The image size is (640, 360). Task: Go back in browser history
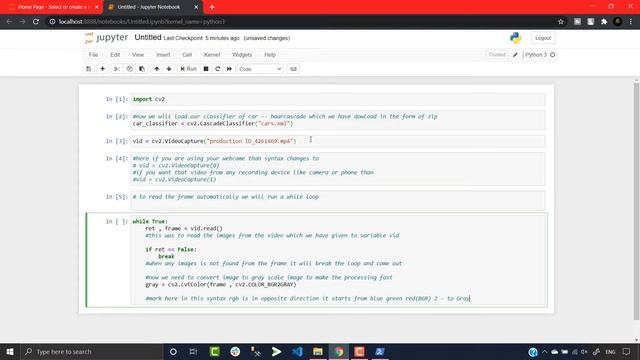(9, 22)
